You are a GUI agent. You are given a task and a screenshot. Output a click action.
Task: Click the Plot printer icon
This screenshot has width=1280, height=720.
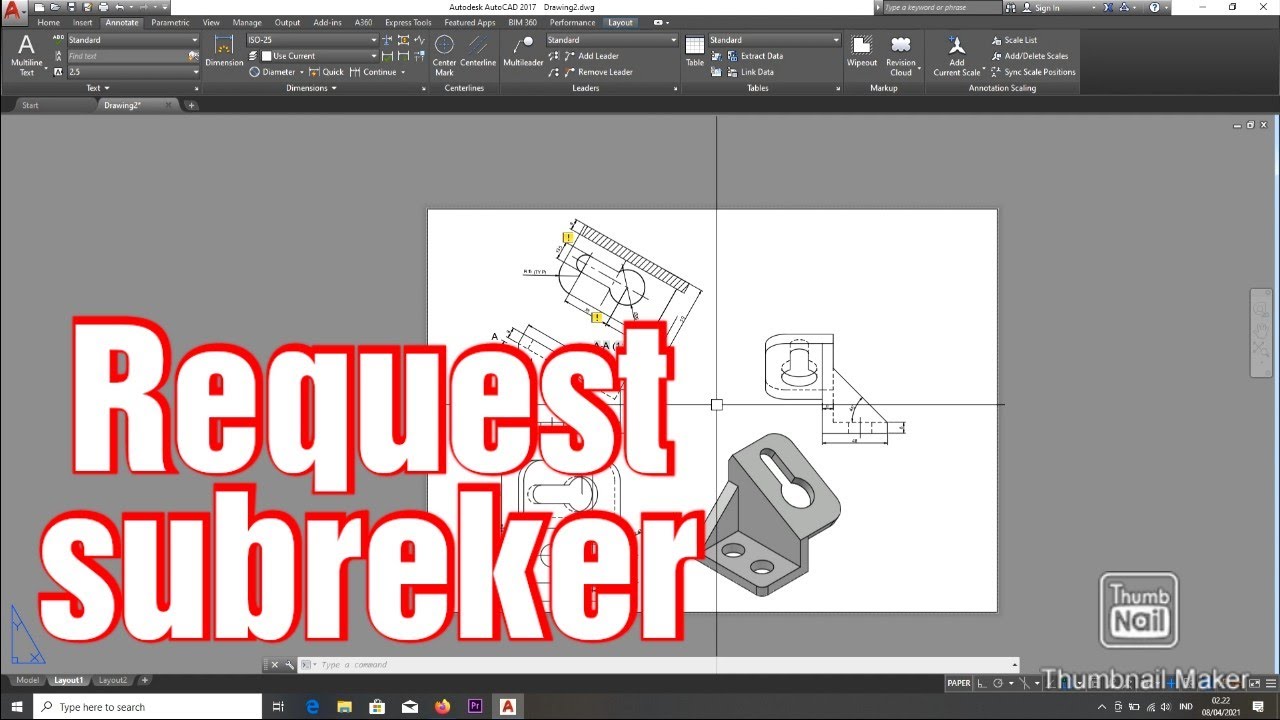103,7
